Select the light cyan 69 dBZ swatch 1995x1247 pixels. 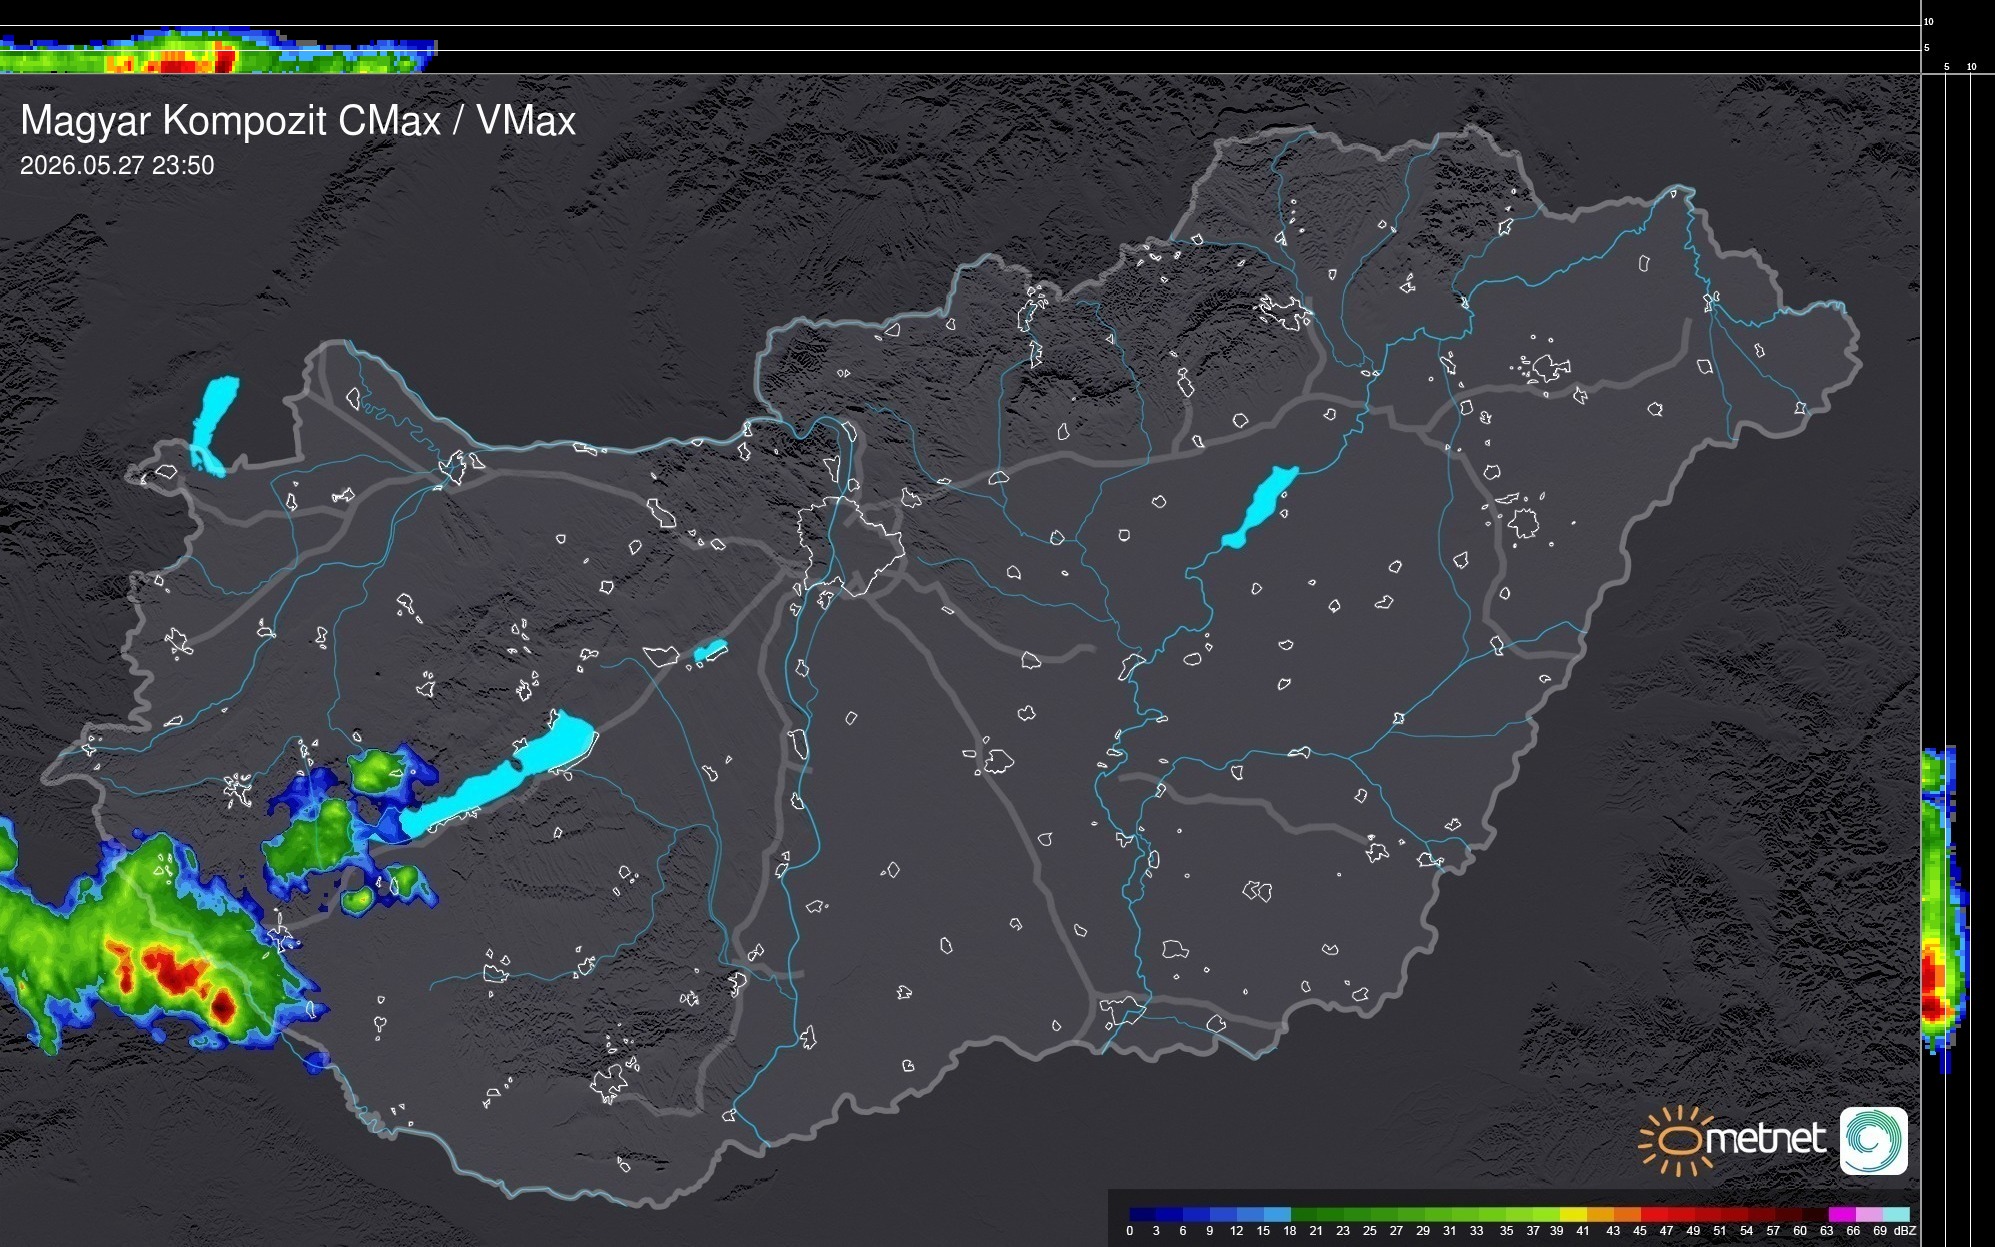(x=1895, y=1214)
